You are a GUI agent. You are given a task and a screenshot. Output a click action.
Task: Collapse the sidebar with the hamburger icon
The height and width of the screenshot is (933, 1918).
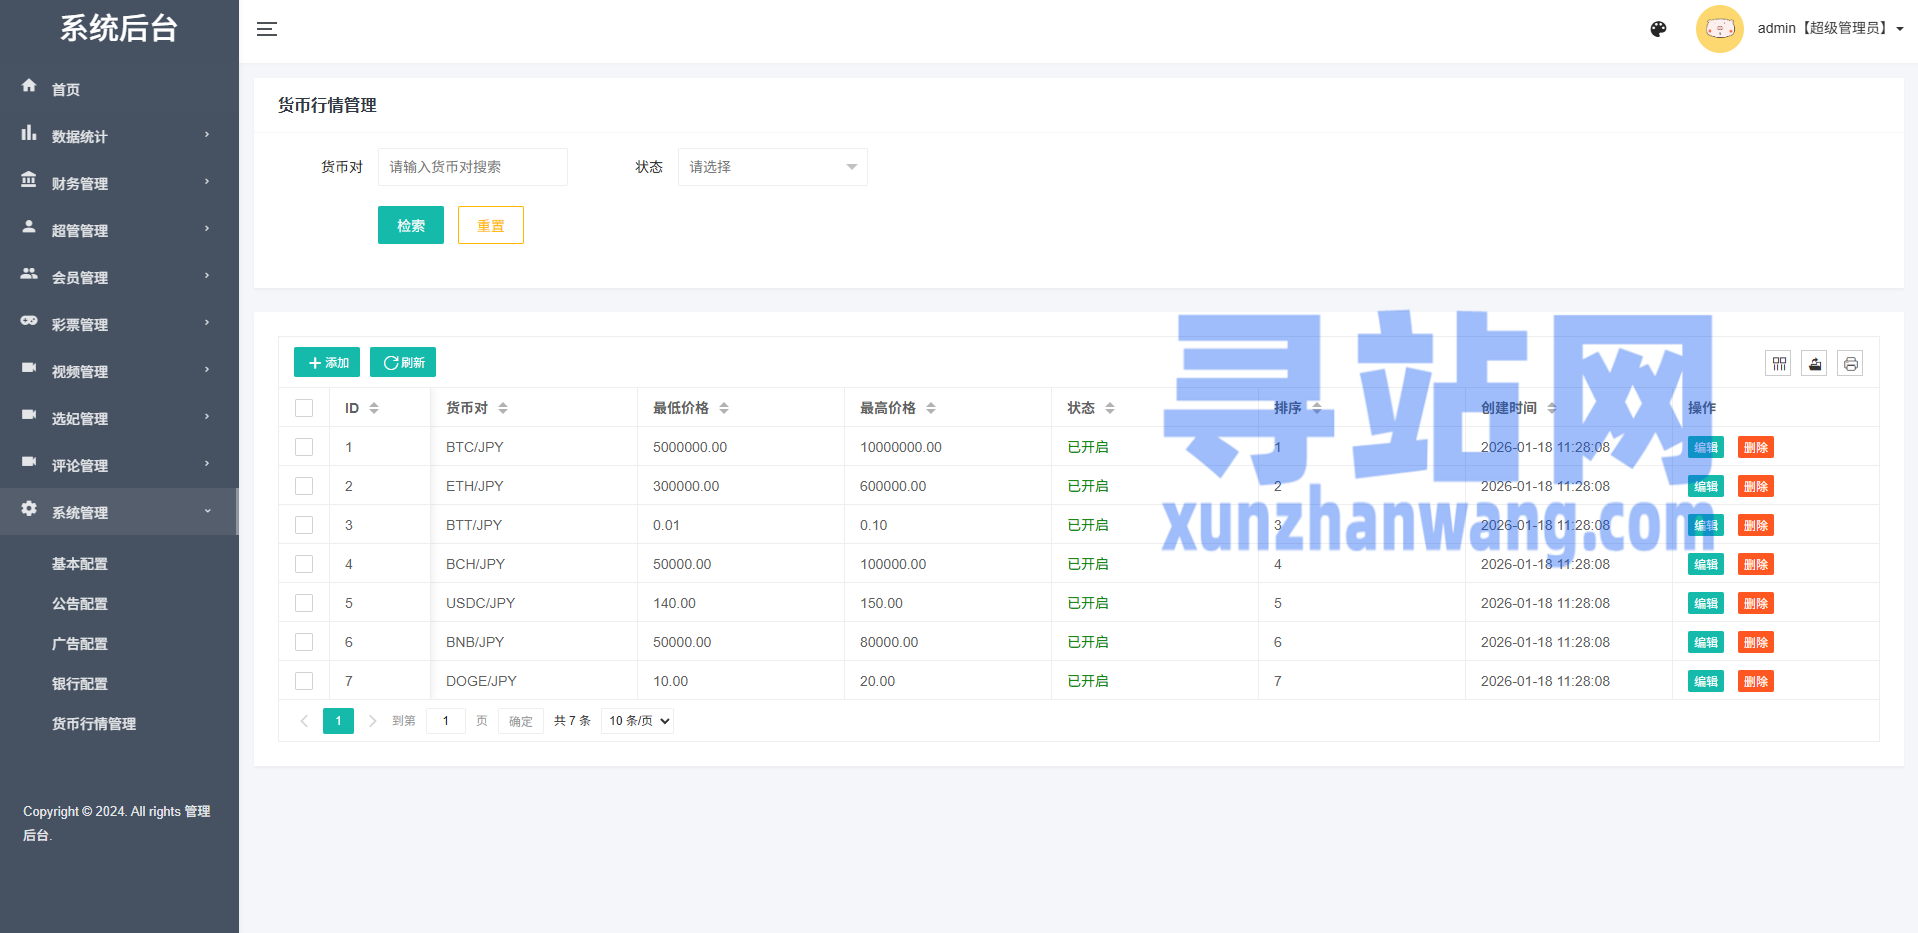tap(267, 29)
